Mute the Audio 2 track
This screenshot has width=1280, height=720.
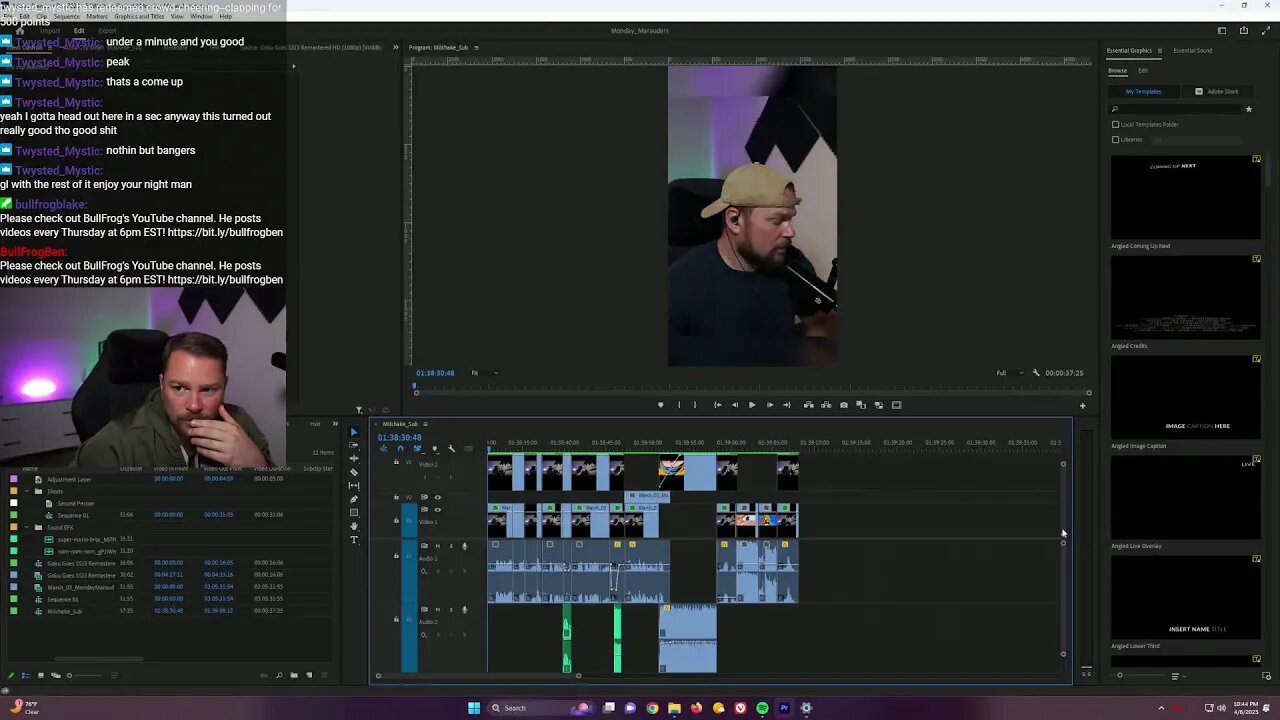coord(437,610)
